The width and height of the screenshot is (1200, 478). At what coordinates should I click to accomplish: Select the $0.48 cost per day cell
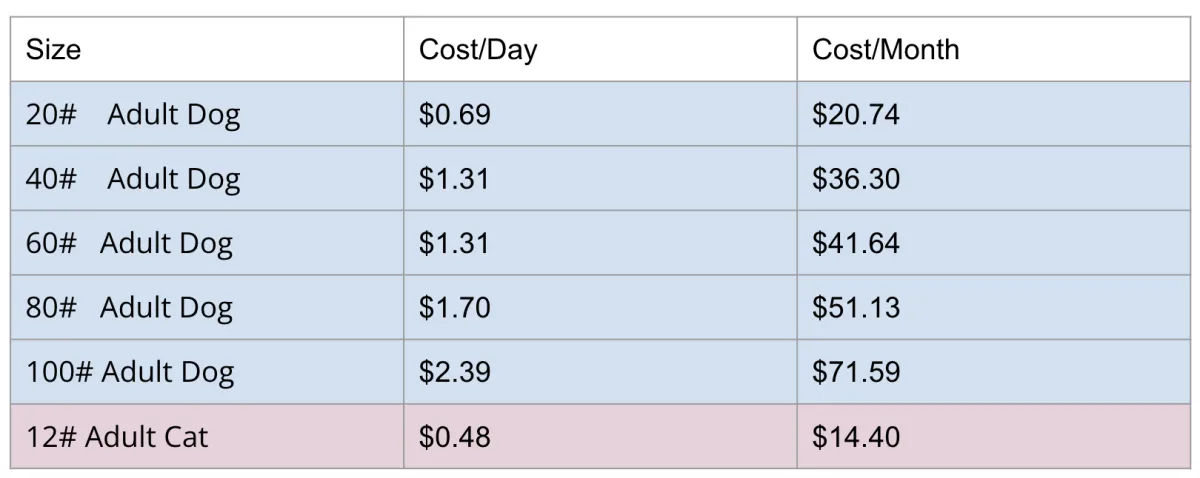(x=600, y=436)
